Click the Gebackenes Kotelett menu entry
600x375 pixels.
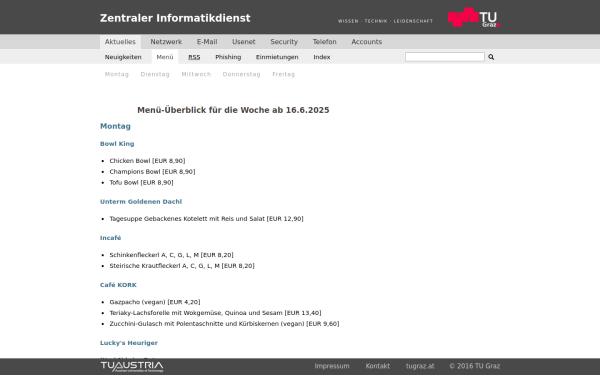point(207,219)
